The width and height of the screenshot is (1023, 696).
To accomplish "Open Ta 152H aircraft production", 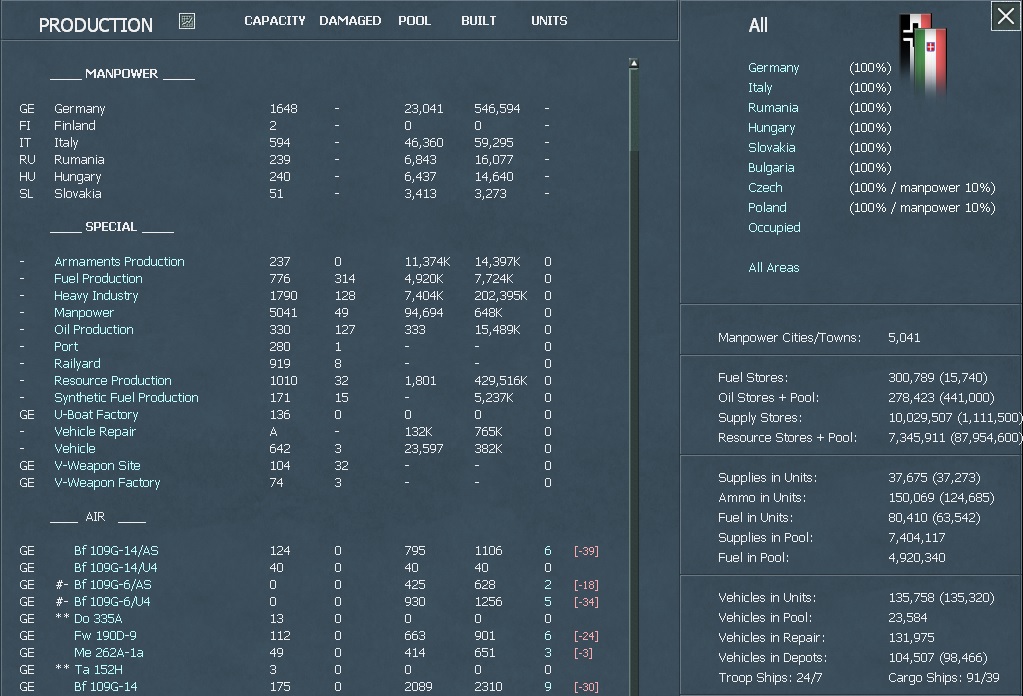I will pyautogui.click(x=98, y=669).
